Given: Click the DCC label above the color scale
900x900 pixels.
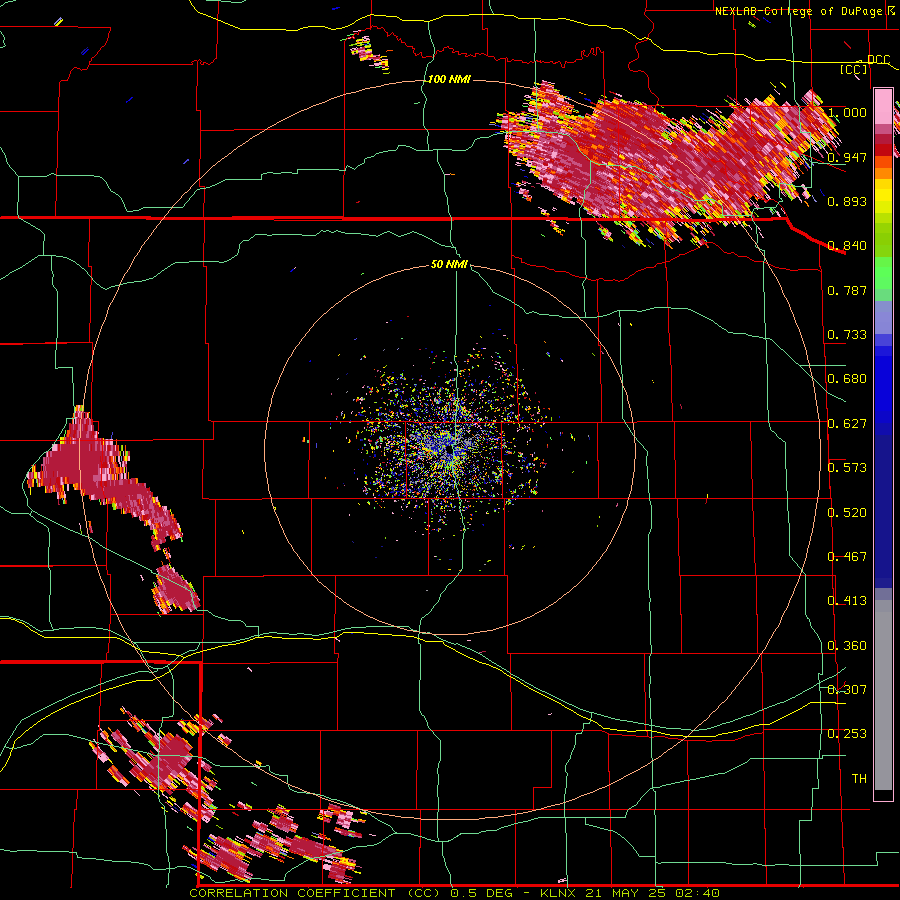Looking at the screenshot, I should click(878, 60).
